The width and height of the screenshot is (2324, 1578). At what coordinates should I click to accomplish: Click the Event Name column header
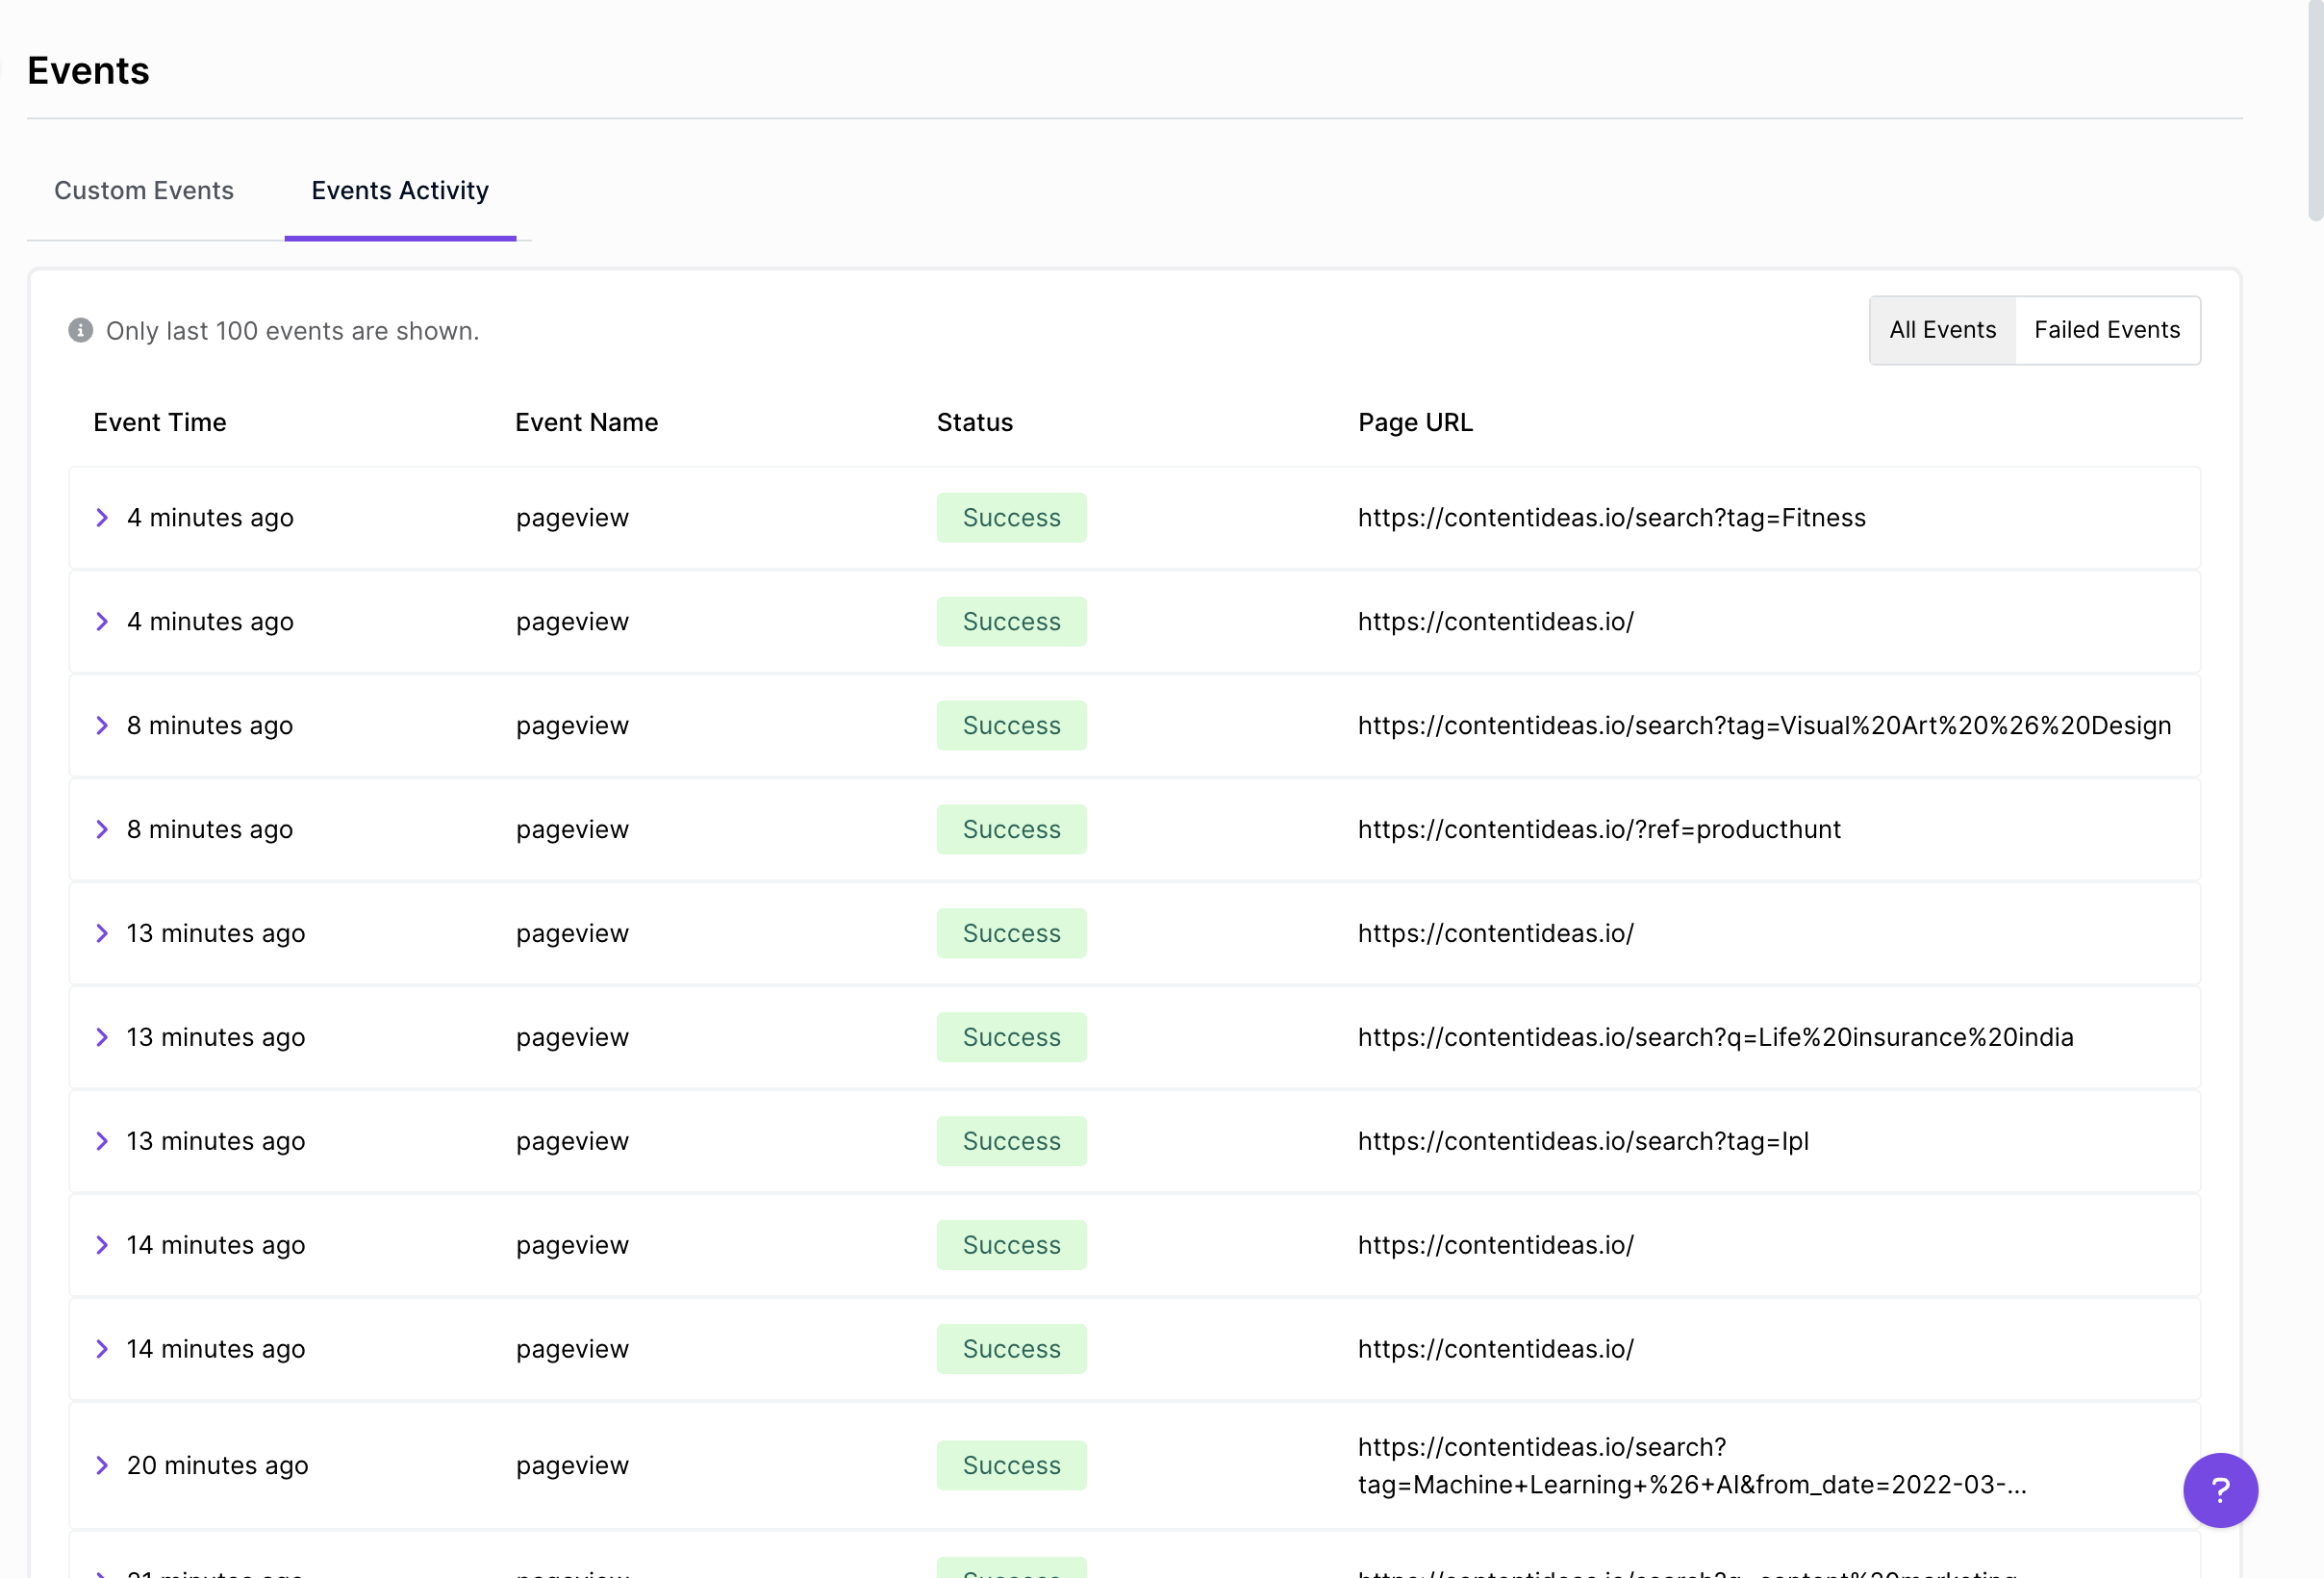pos(587,422)
